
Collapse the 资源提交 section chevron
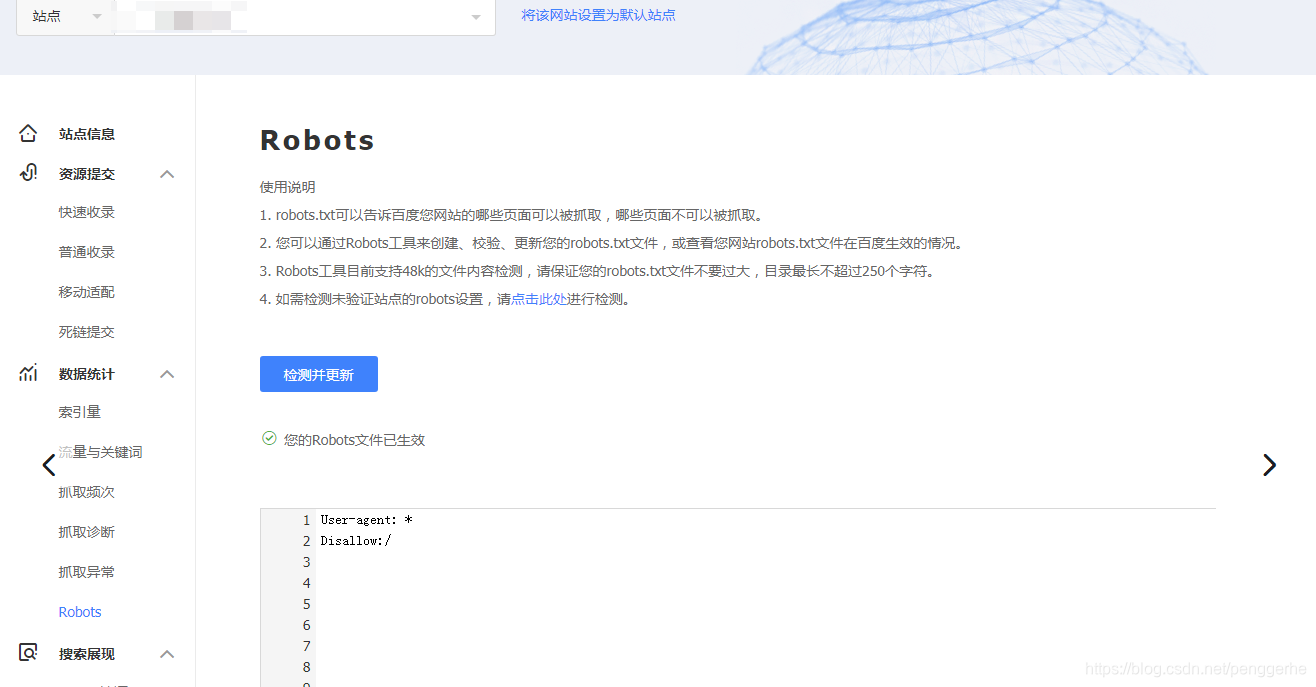[x=167, y=172]
